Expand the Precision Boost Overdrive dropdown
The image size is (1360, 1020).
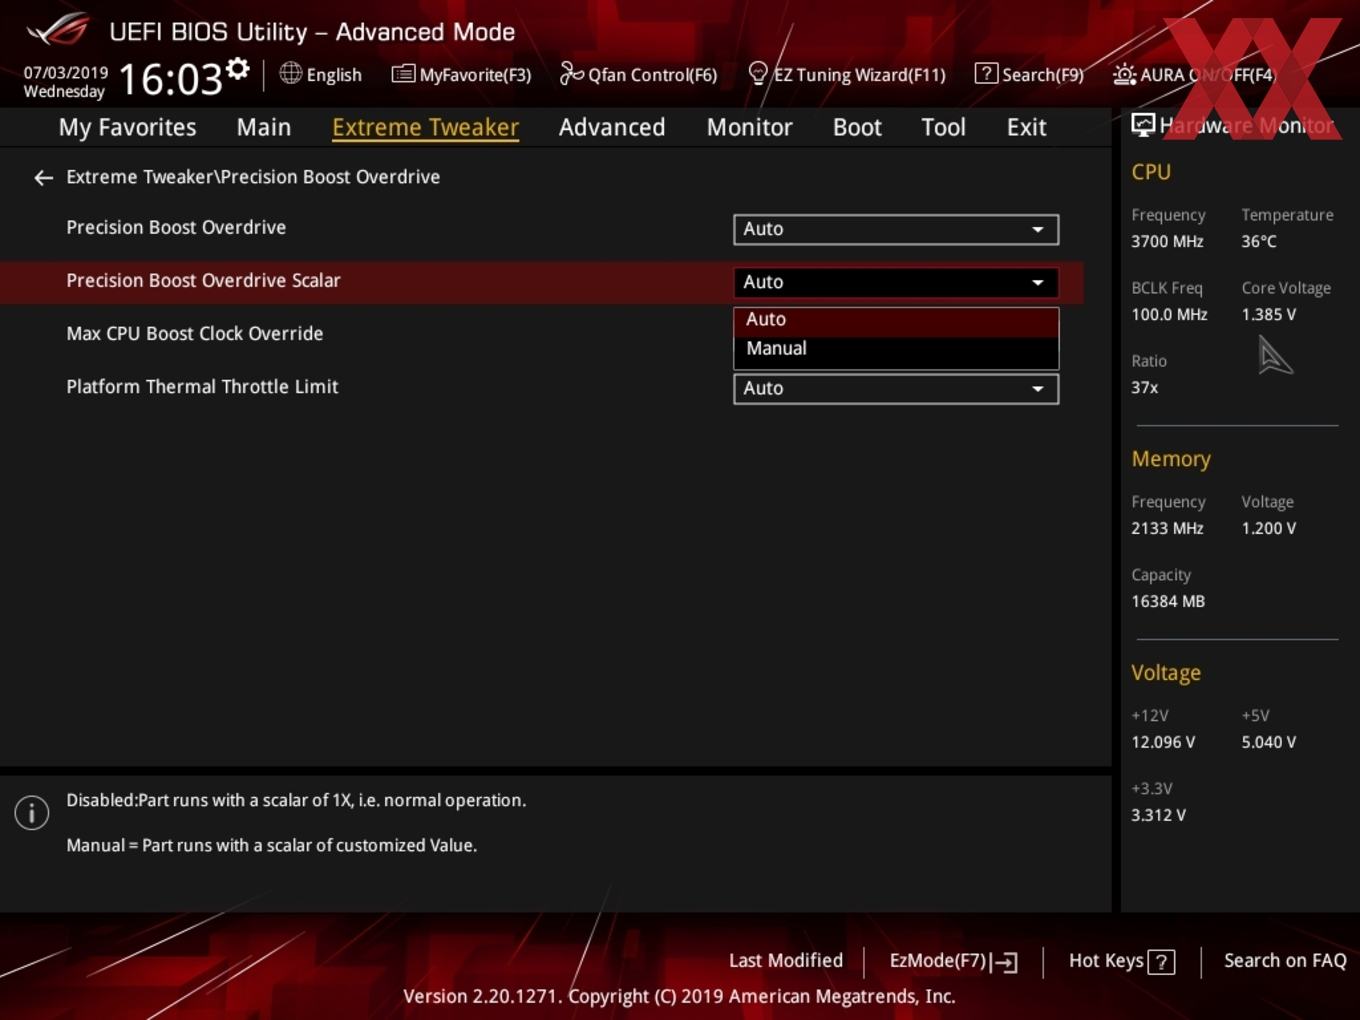tap(896, 229)
